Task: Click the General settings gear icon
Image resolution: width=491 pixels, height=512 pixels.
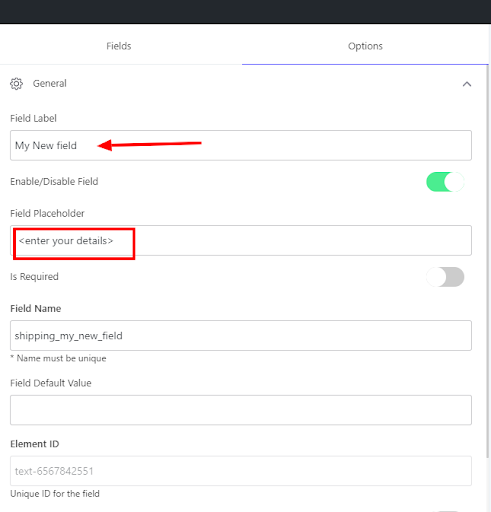Action: [x=16, y=84]
